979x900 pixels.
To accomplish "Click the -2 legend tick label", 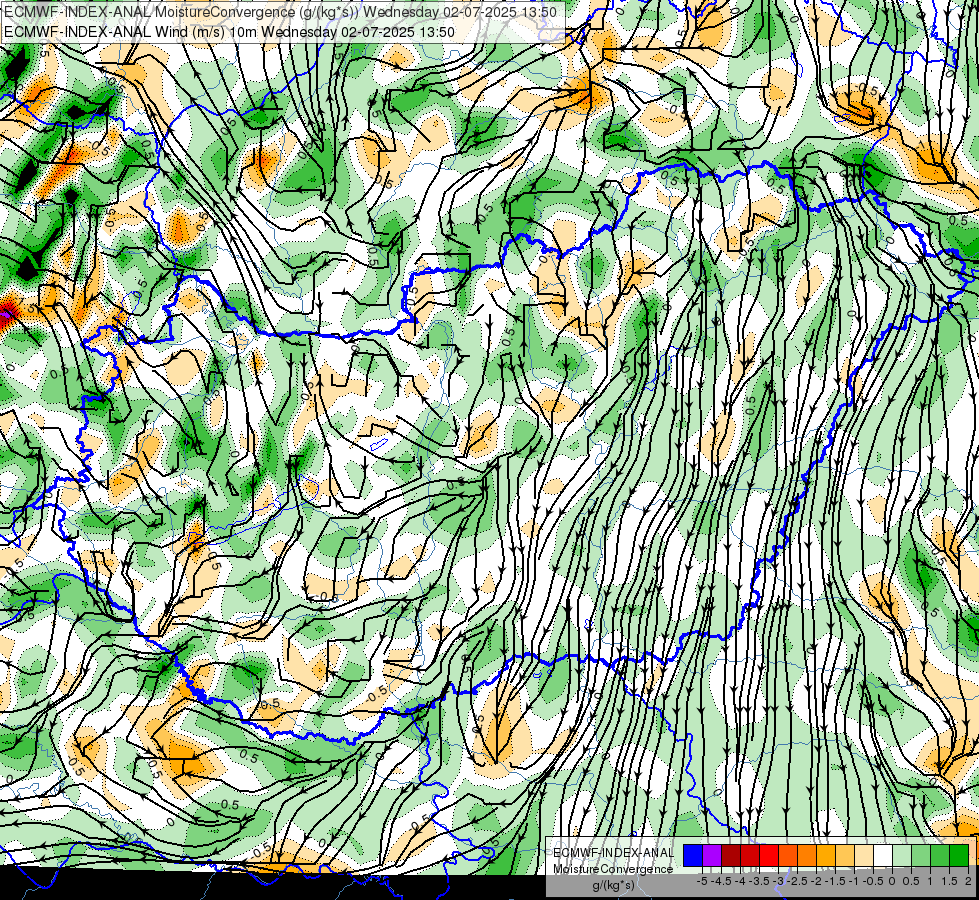I will [x=817, y=881].
